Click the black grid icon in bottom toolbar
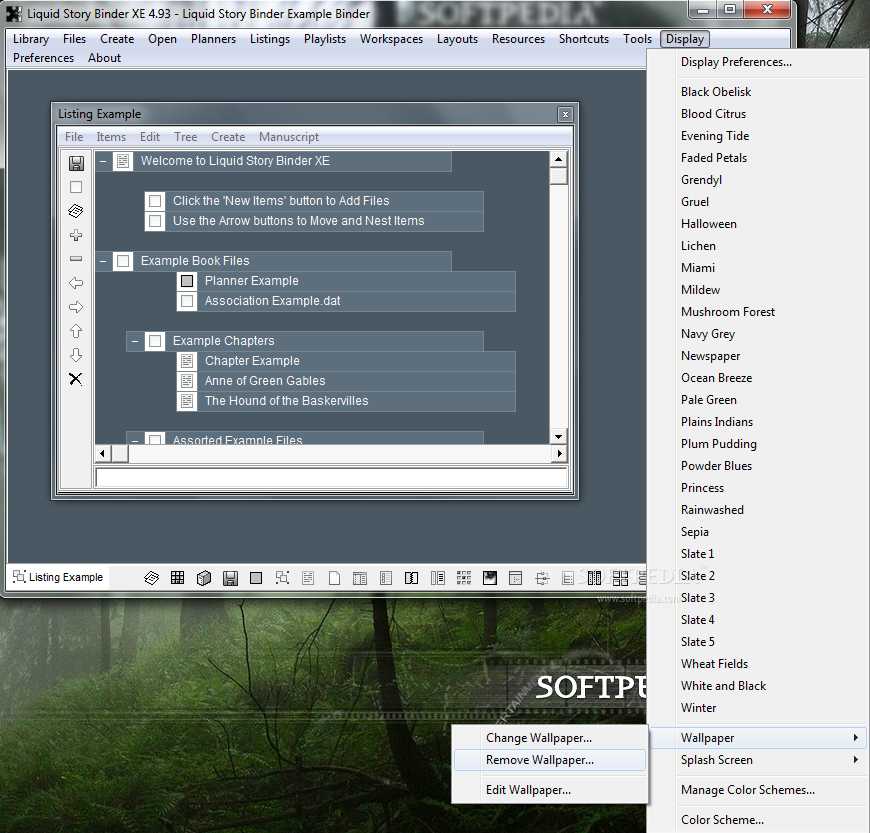 (178, 578)
